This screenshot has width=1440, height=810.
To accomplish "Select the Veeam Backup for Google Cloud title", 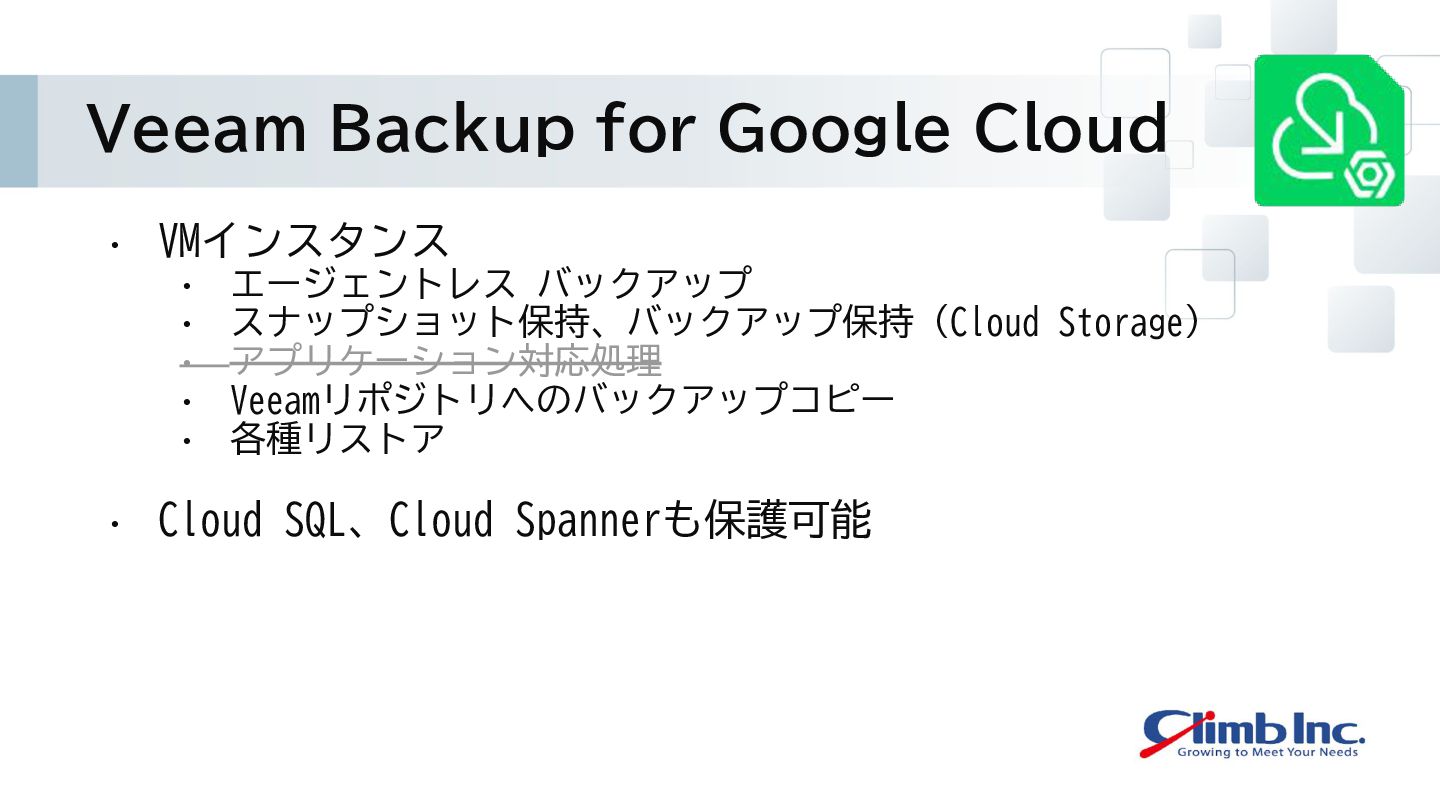I will coord(627,128).
